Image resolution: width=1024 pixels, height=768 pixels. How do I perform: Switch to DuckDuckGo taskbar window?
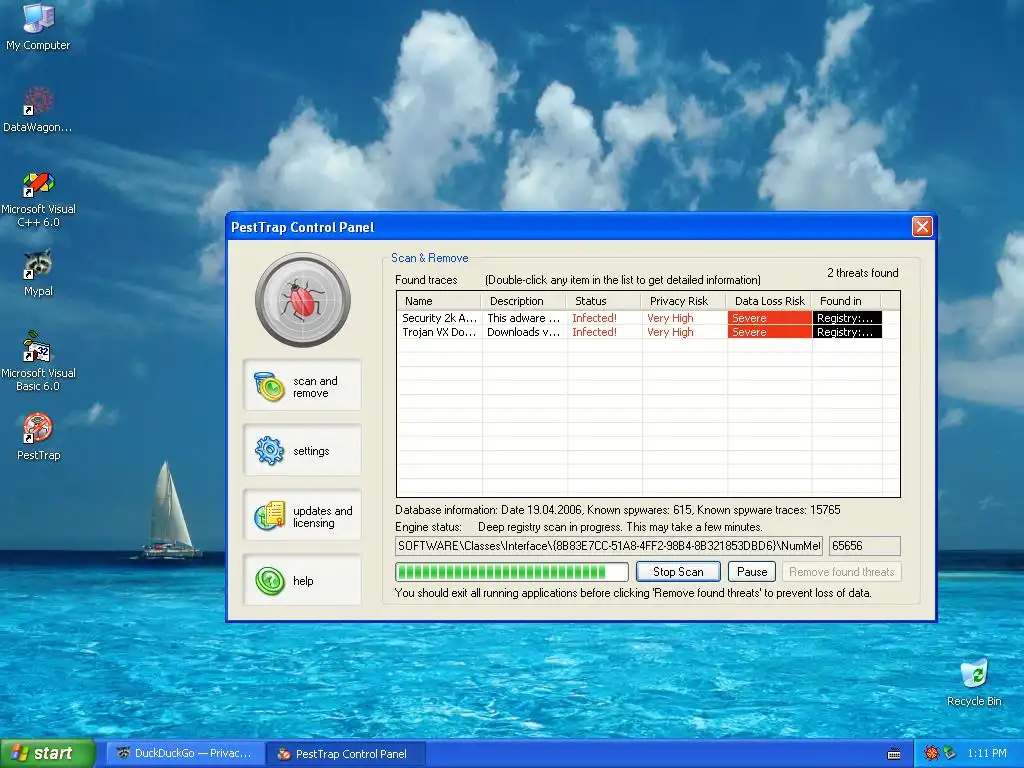pos(185,753)
